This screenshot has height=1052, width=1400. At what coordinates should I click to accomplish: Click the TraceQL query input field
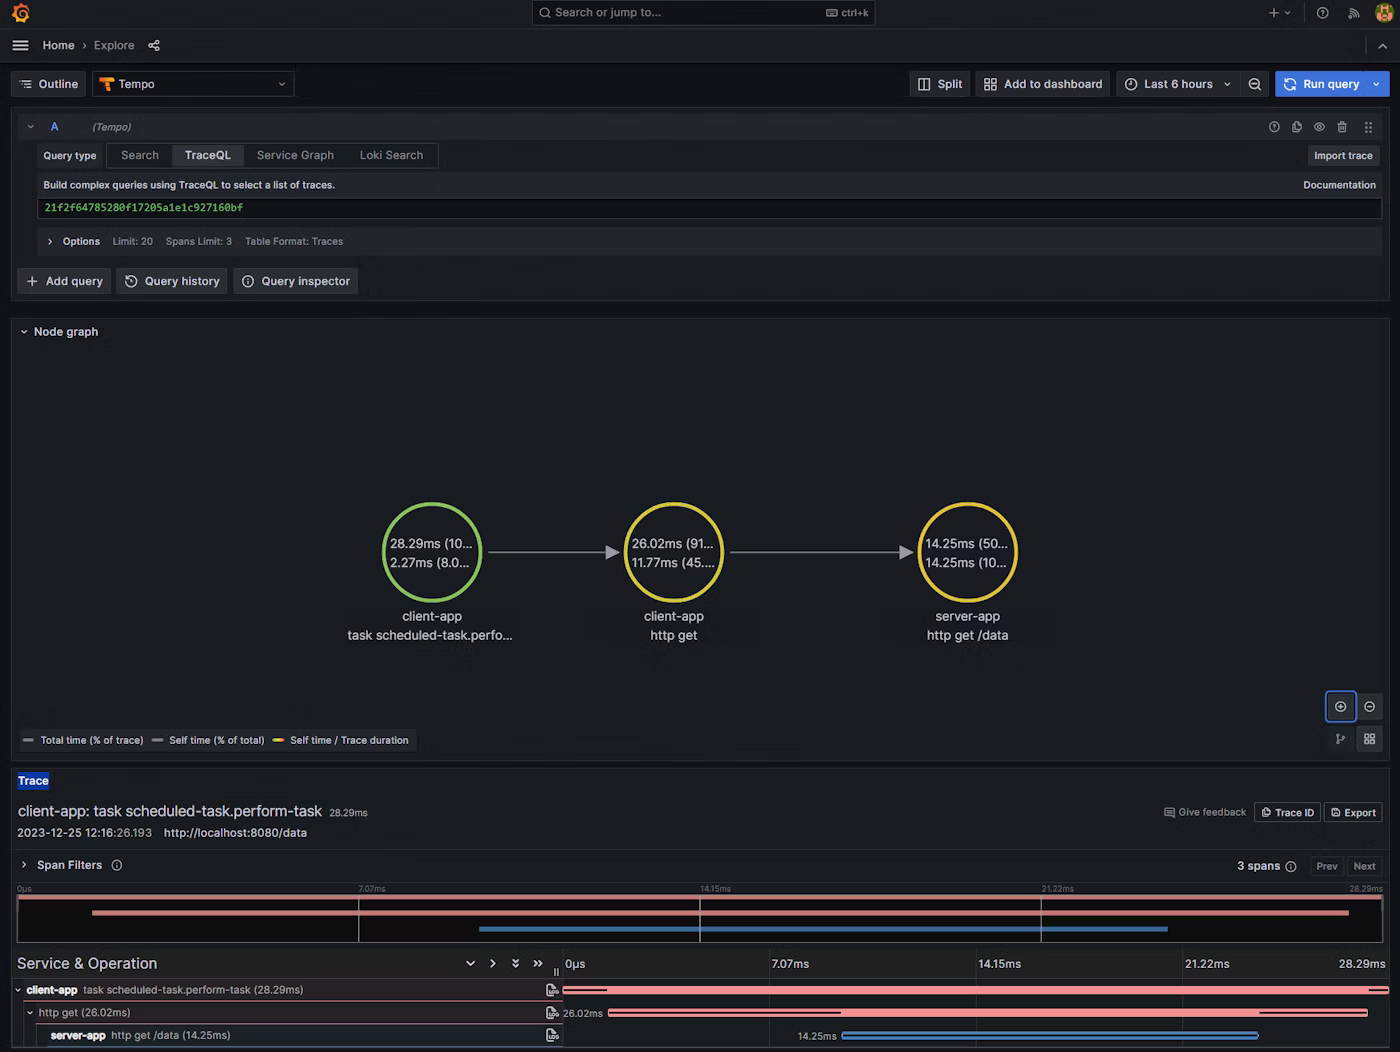708,208
